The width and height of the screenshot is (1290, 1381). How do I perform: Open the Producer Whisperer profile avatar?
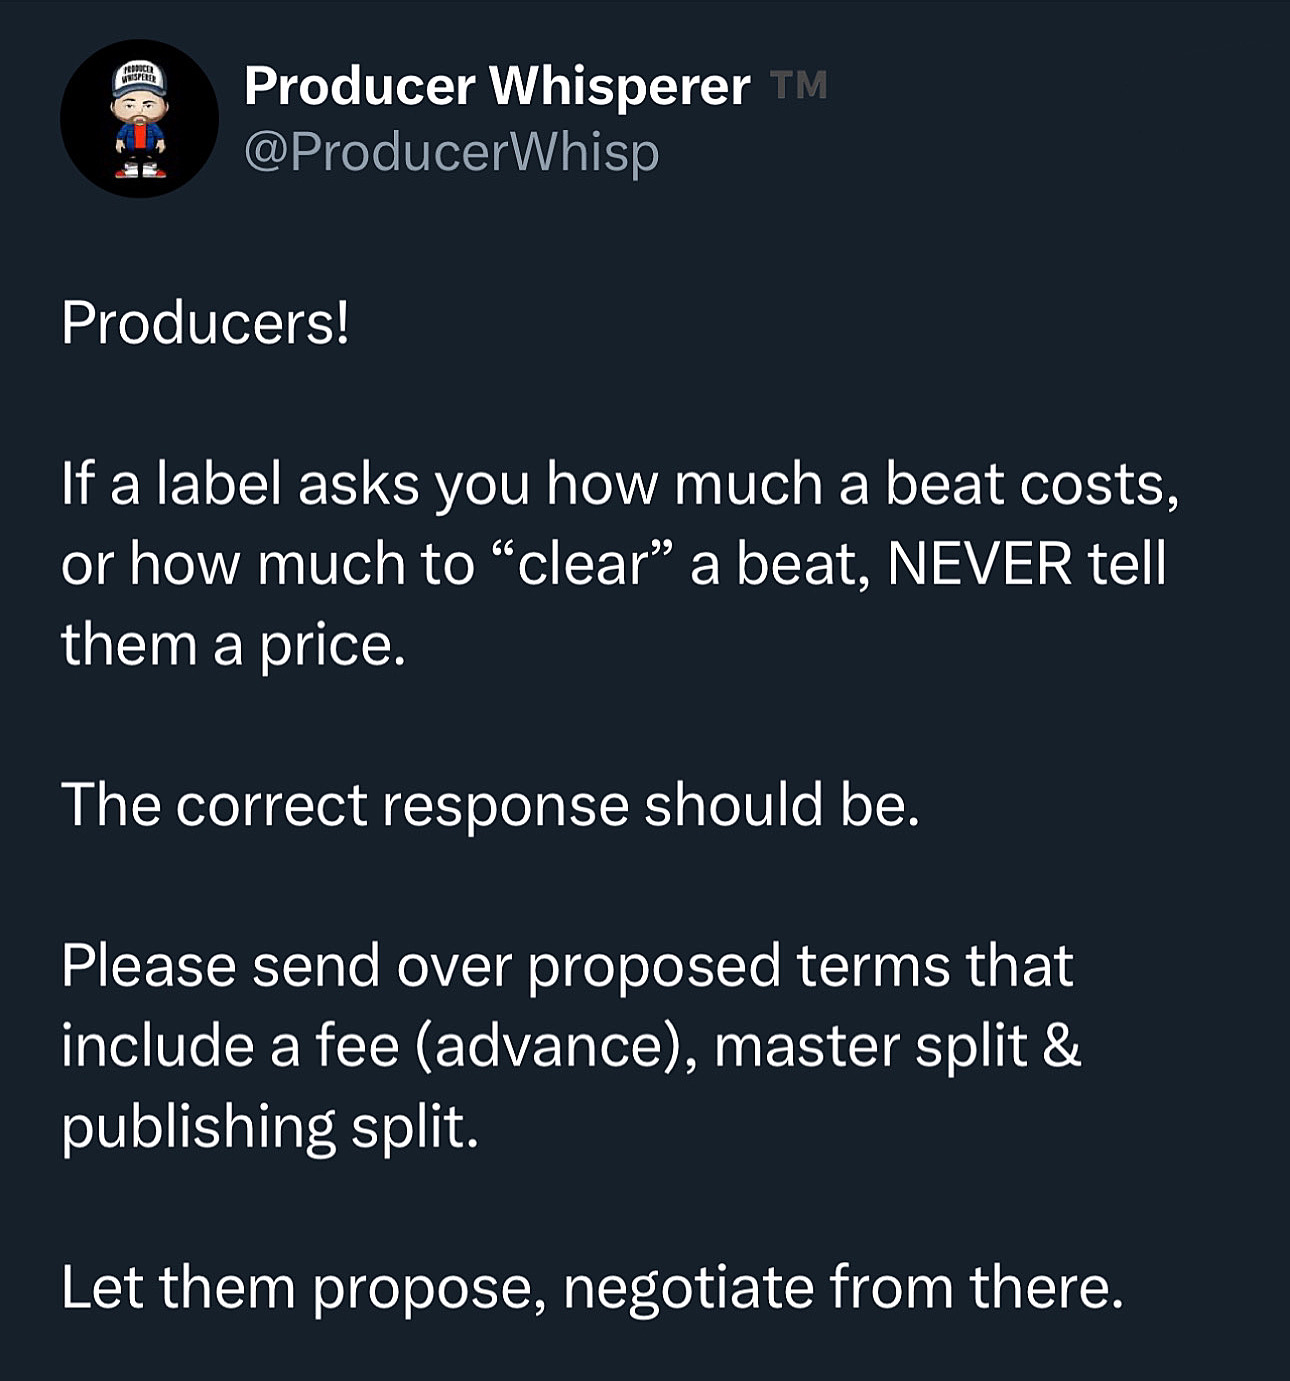point(139,118)
